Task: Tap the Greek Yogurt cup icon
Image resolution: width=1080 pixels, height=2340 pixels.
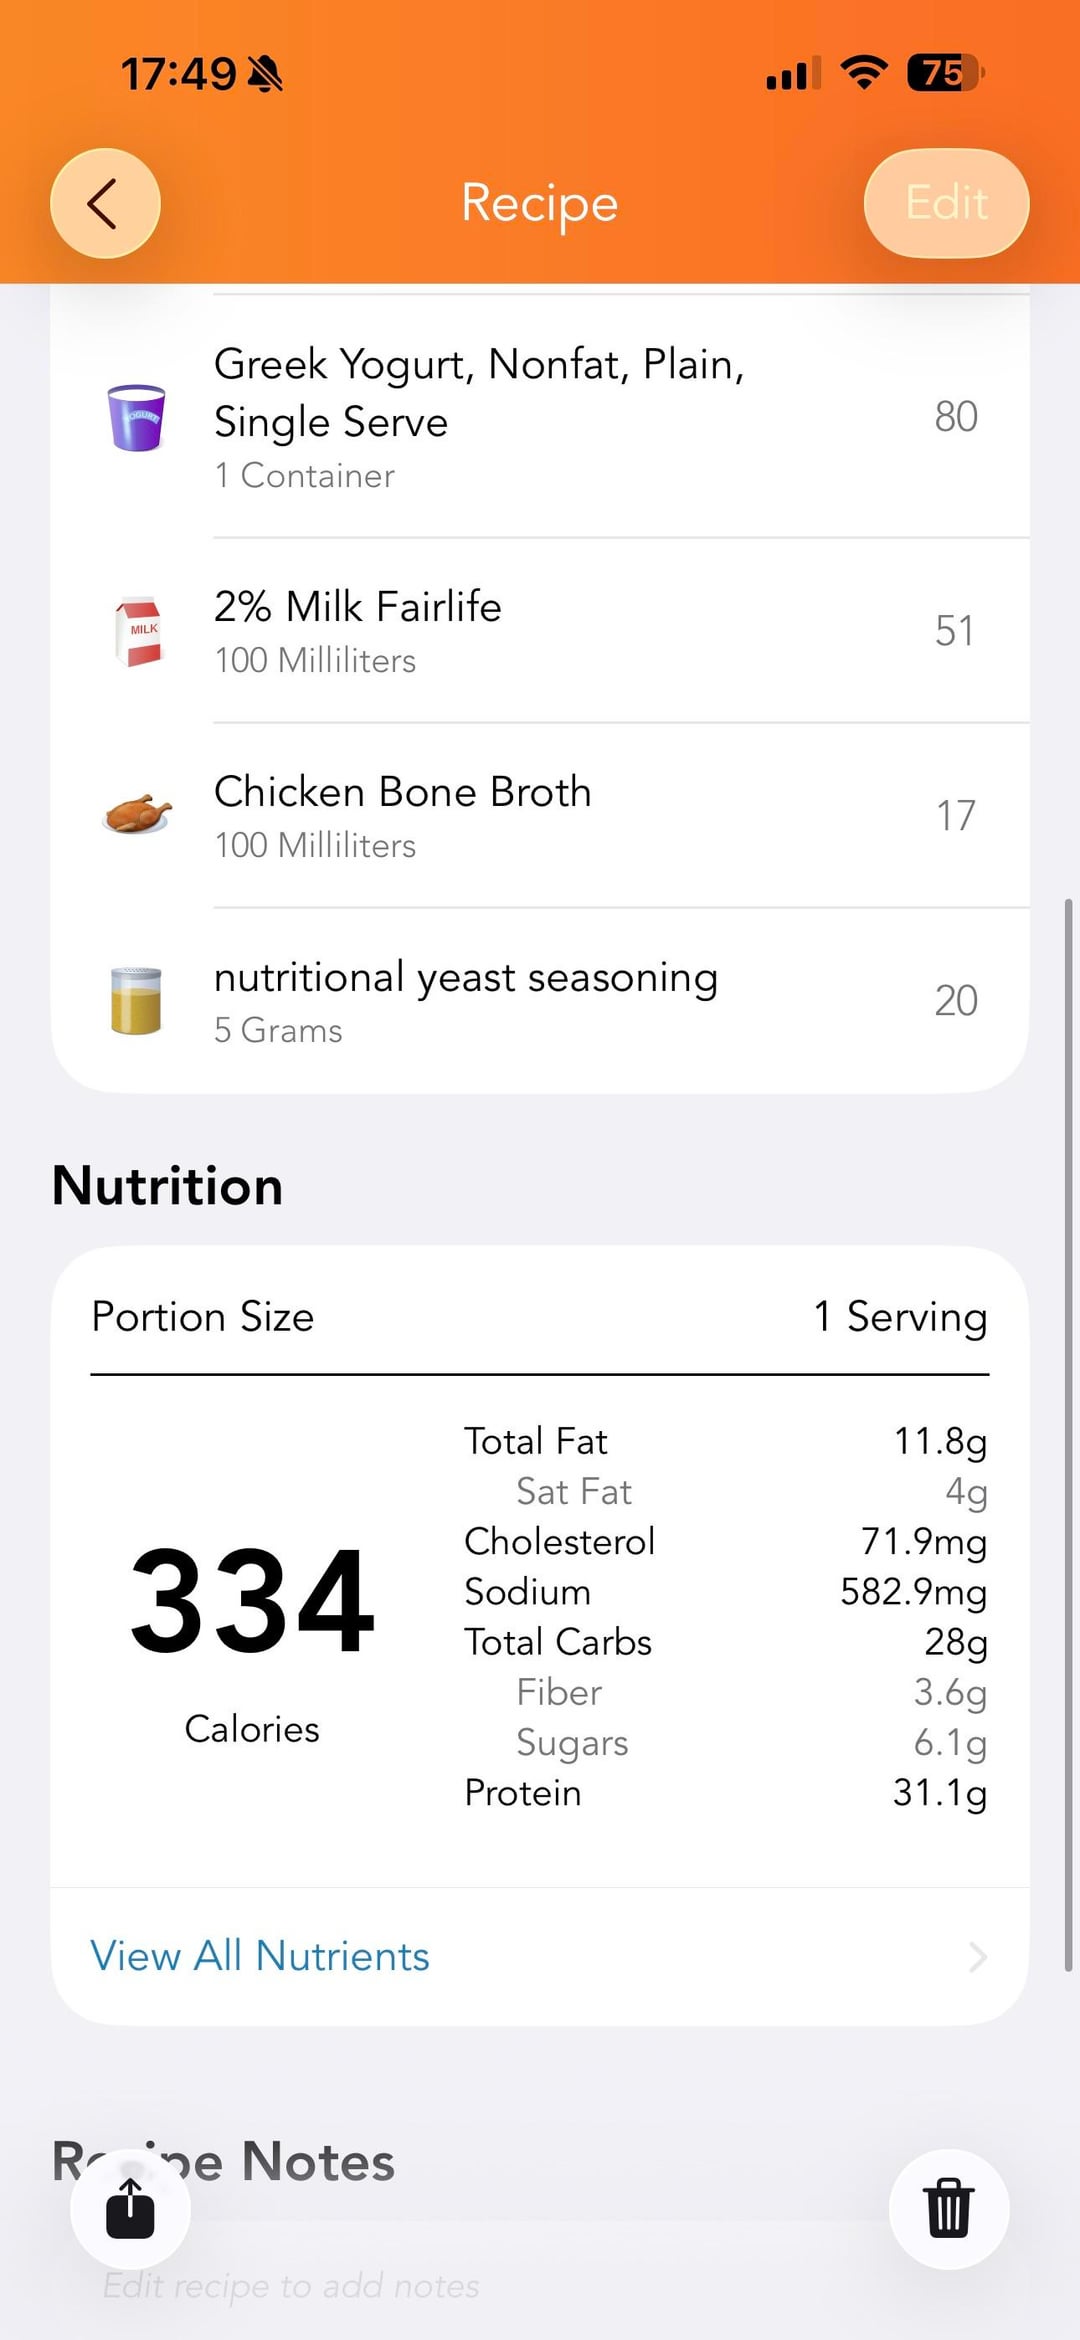Action: click(x=136, y=417)
